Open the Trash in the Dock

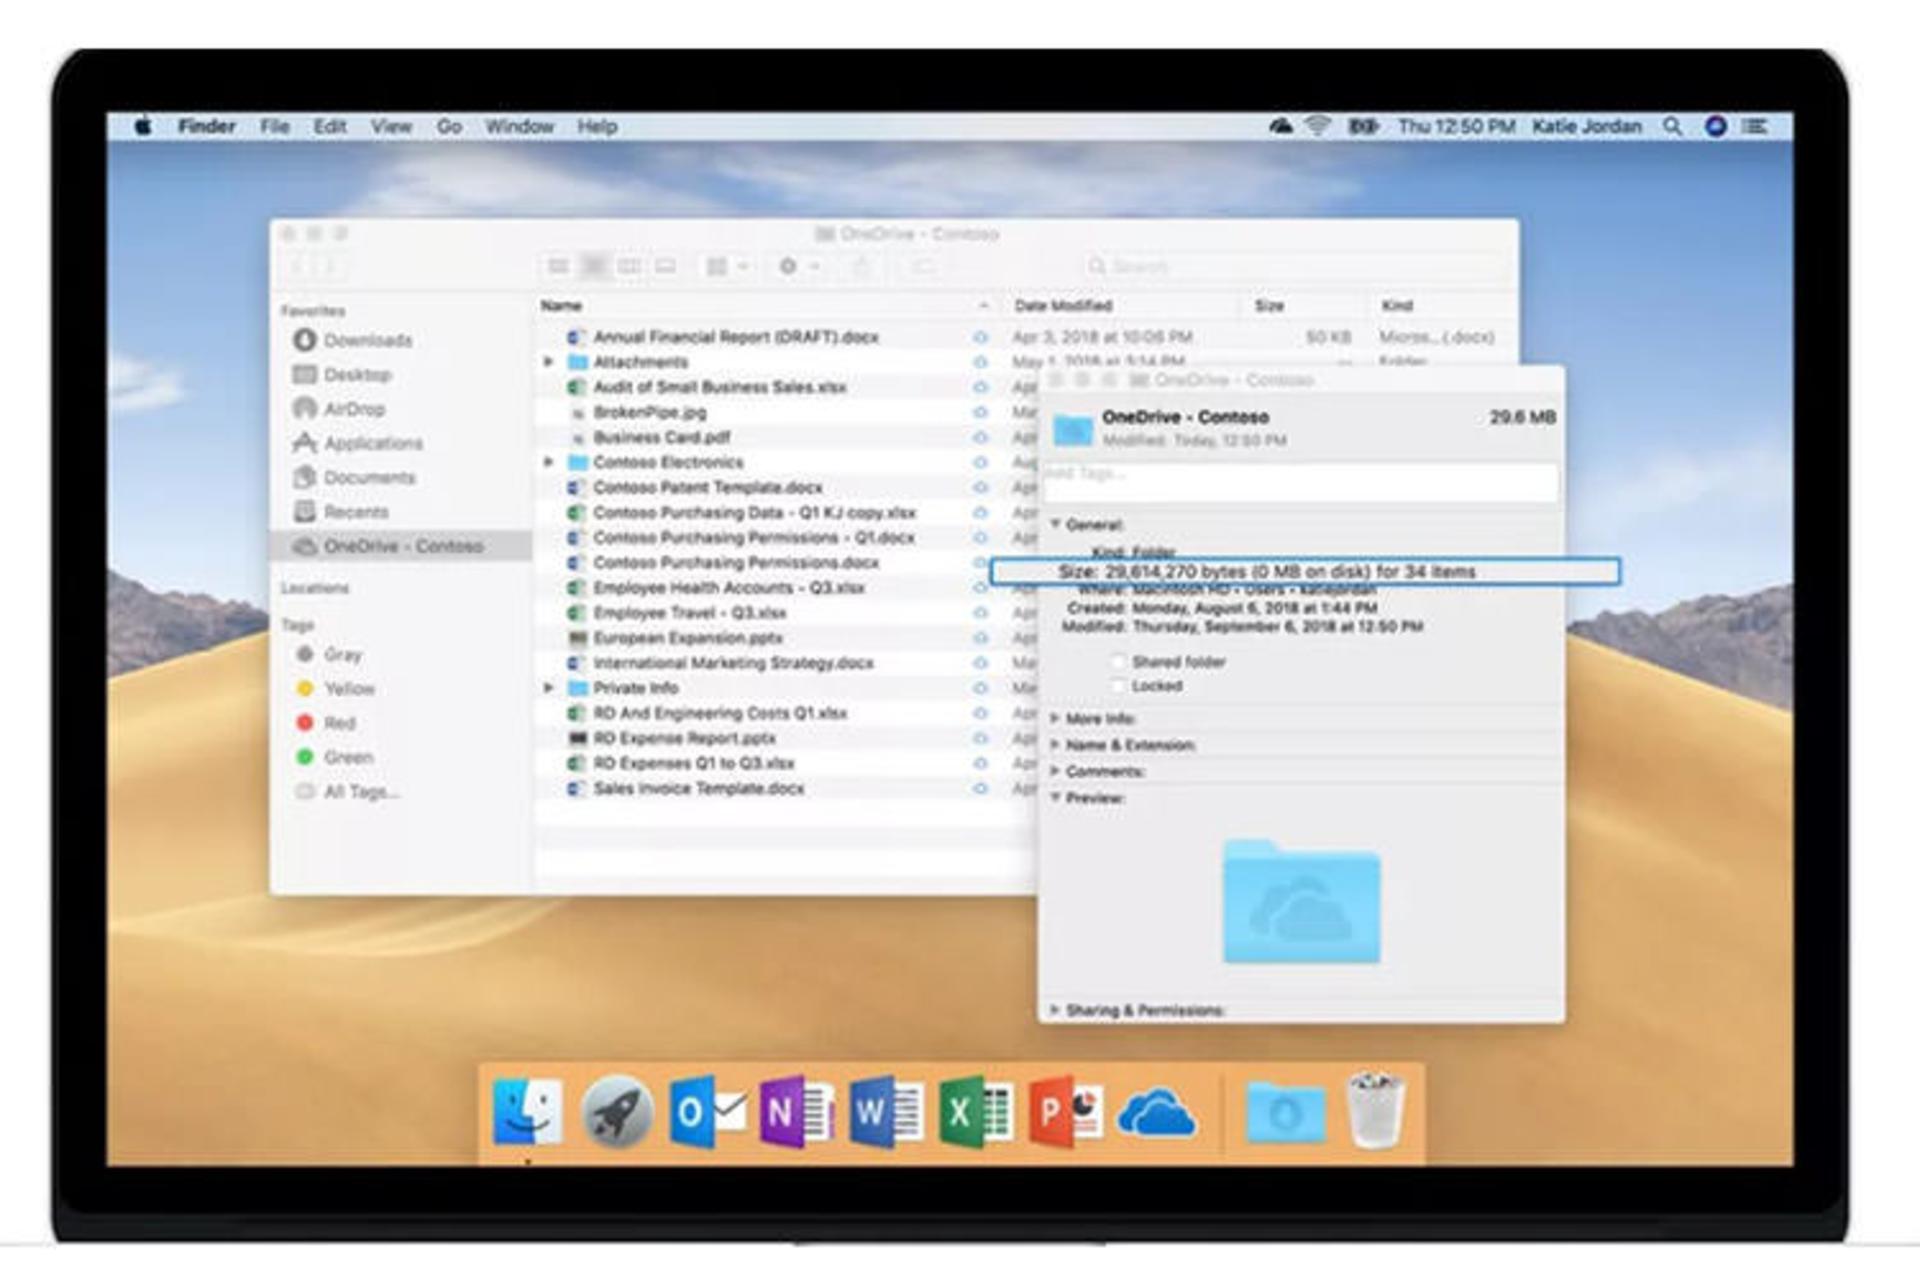(1375, 1110)
